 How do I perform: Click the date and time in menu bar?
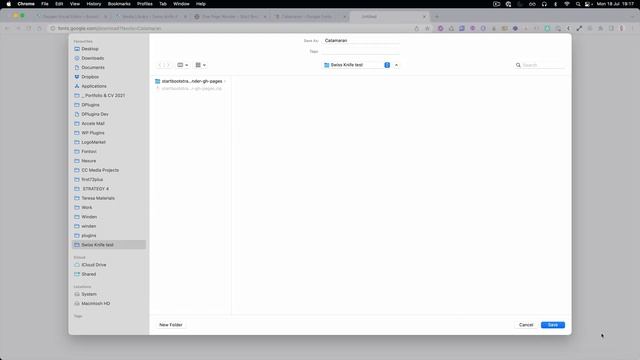pos(615,4)
